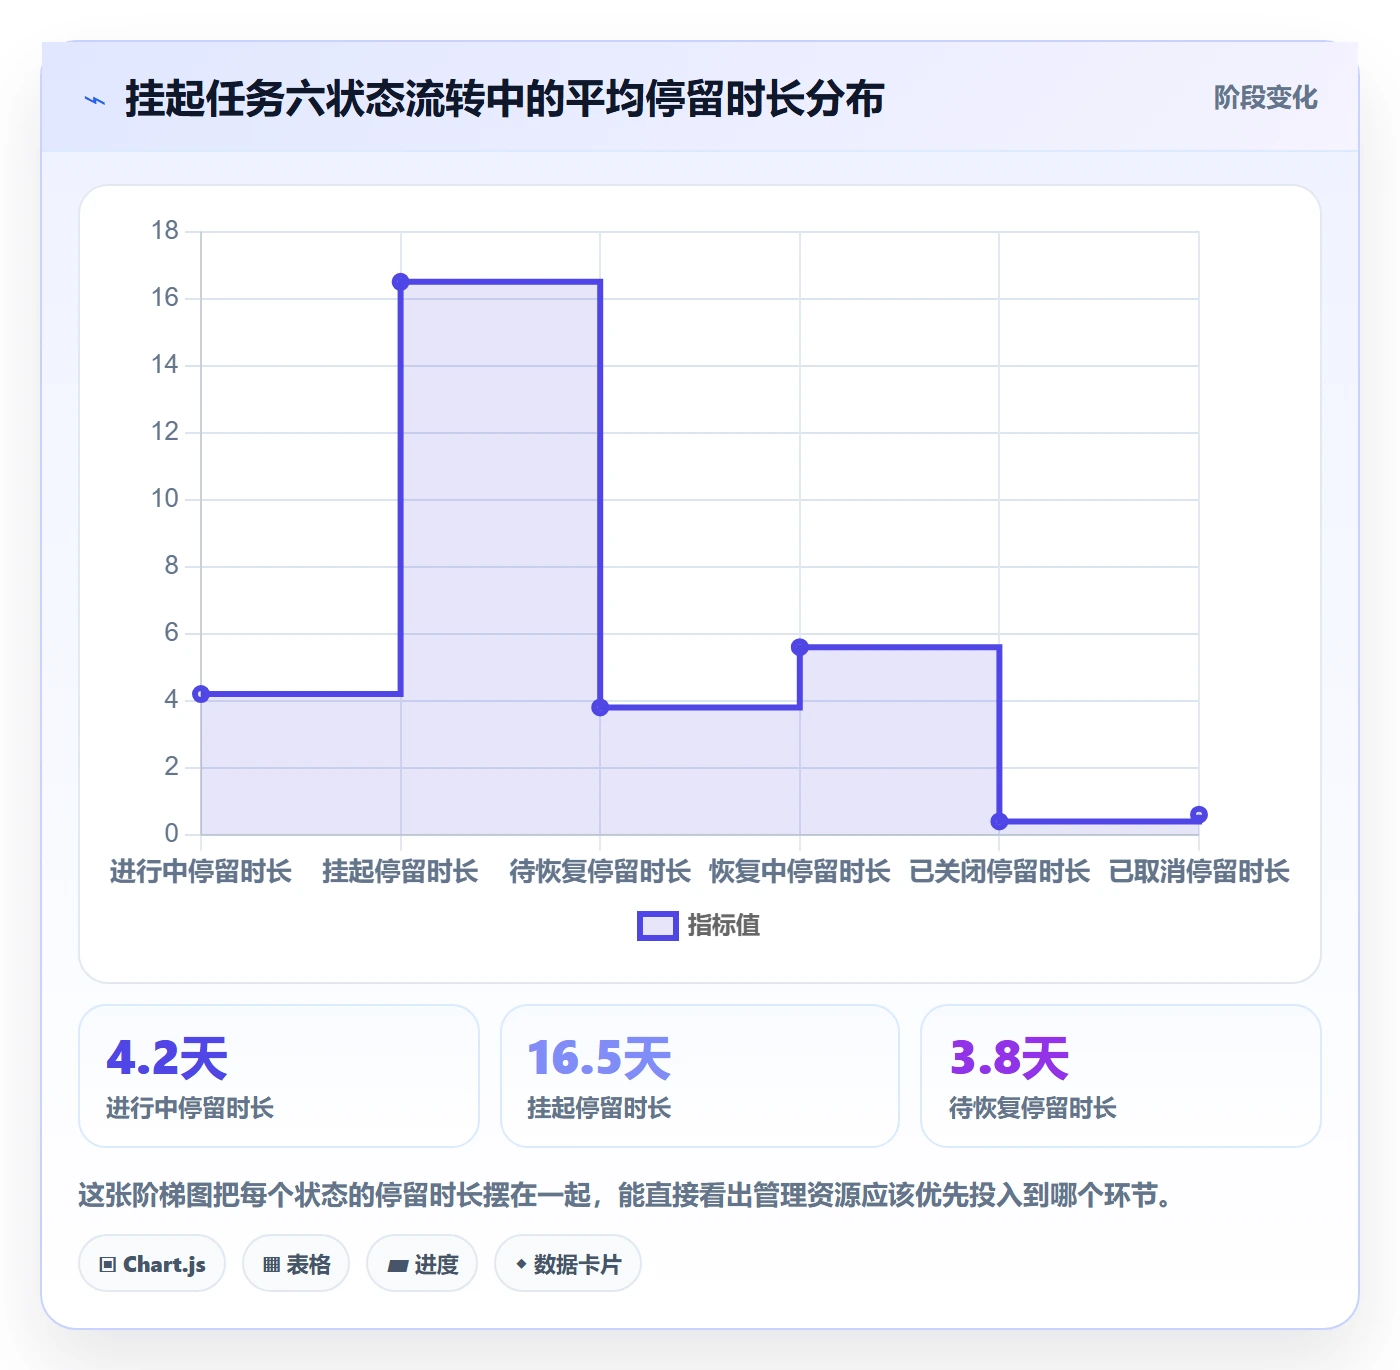The width and height of the screenshot is (1400, 1370).
Task: Click the lightning bolt icon beside the title
Action: click(95, 100)
